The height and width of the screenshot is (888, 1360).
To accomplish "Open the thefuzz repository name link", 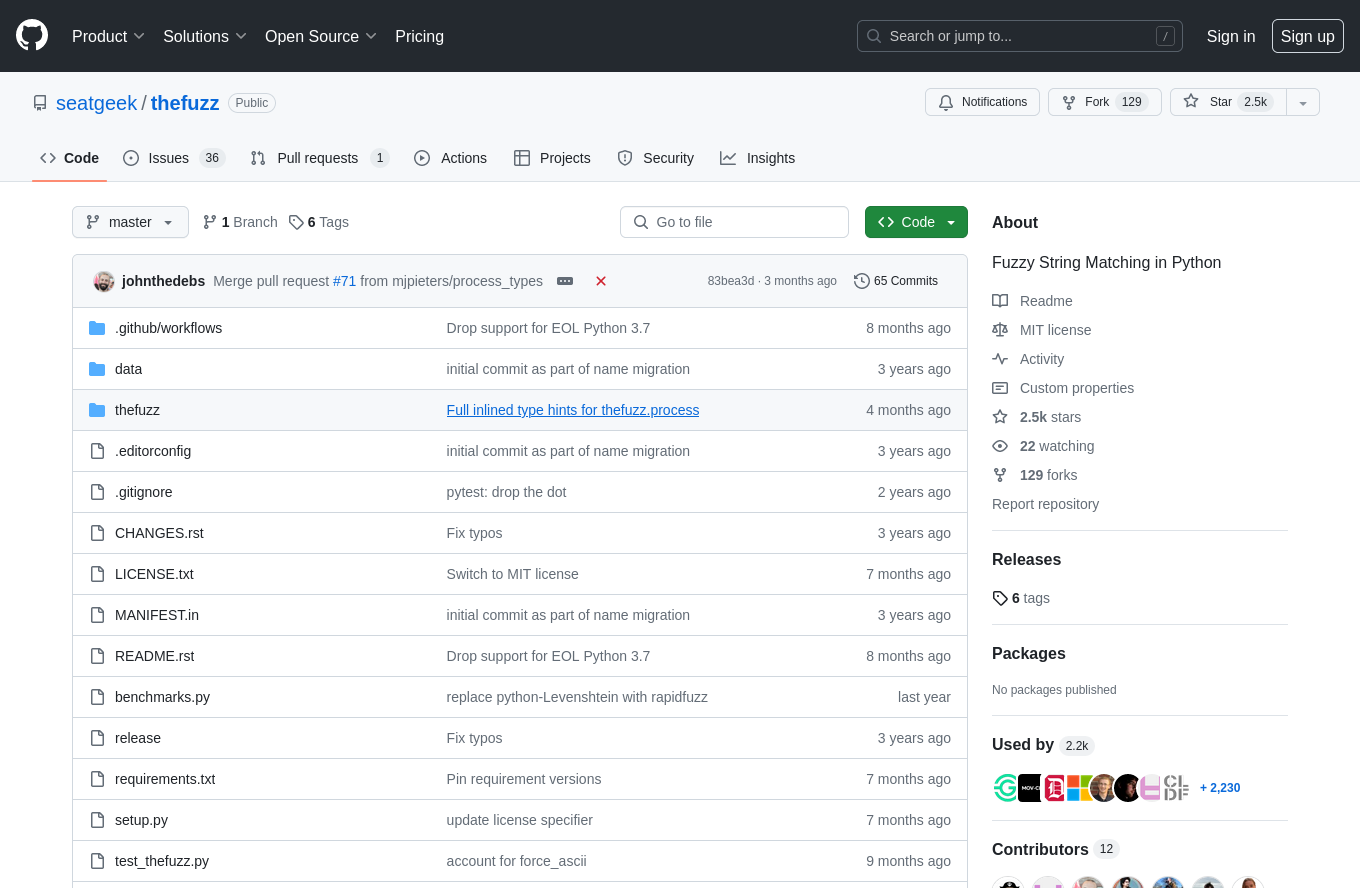I will click(x=185, y=103).
